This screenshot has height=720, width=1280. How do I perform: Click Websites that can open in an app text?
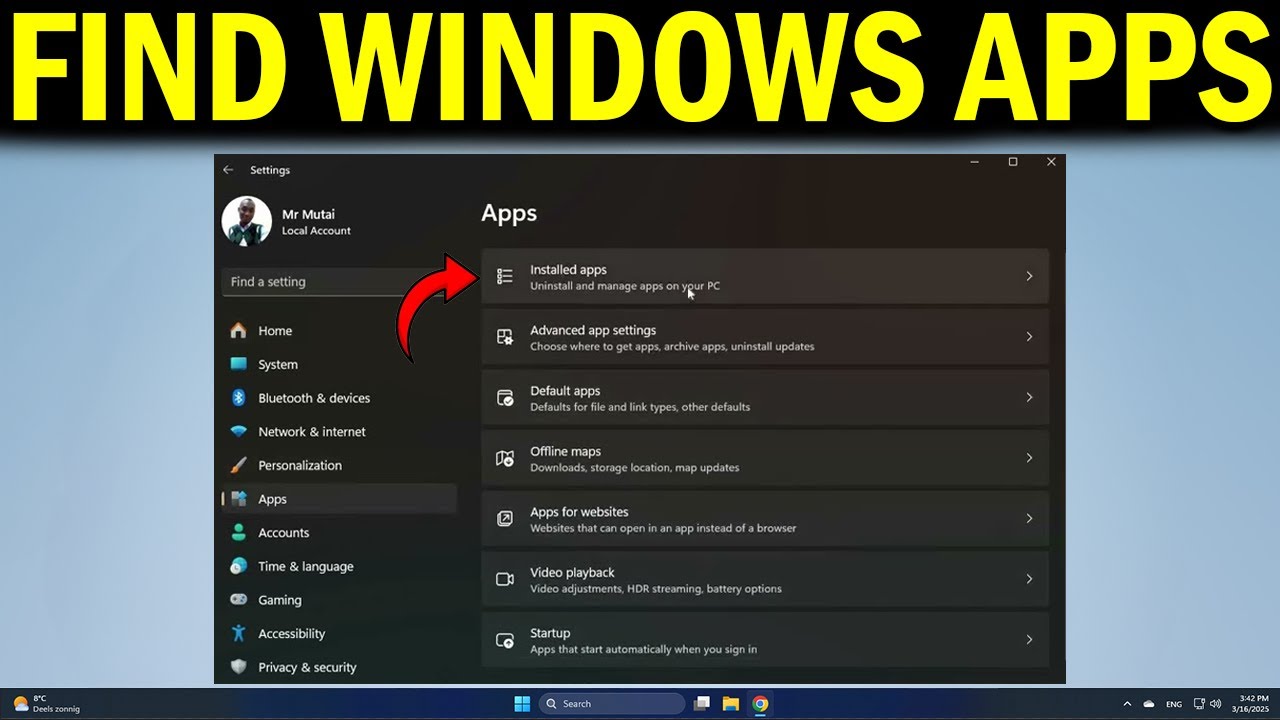663,528
